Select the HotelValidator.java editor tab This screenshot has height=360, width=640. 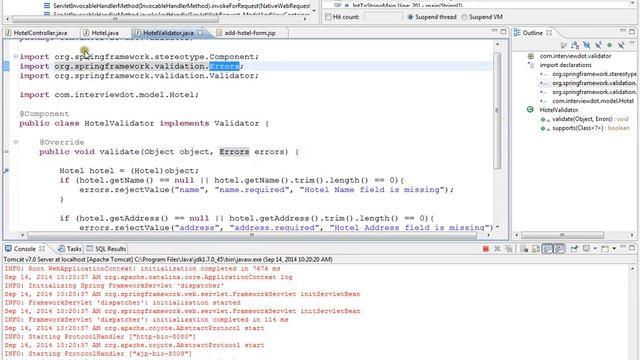tap(168, 33)
